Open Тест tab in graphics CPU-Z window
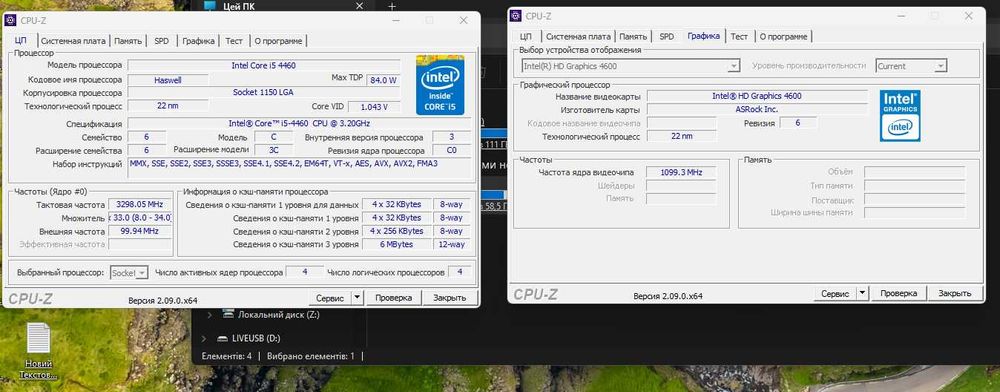 tap(739, 36)
